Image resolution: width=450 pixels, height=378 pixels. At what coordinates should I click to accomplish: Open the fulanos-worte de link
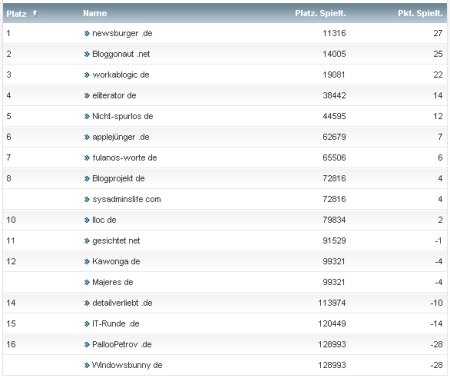tap(125, 158)
